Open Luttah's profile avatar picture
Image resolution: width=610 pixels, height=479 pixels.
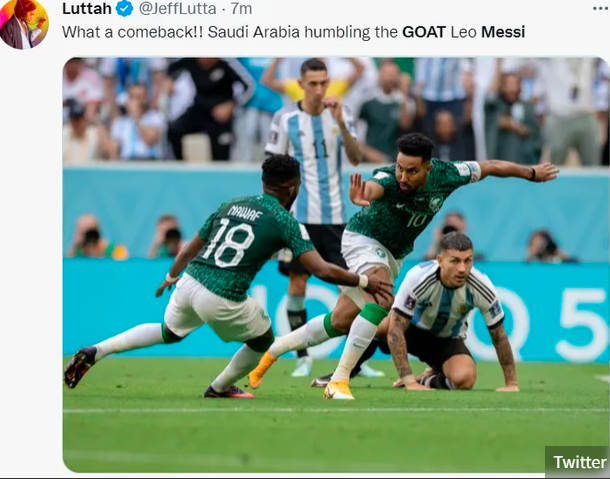24,24
